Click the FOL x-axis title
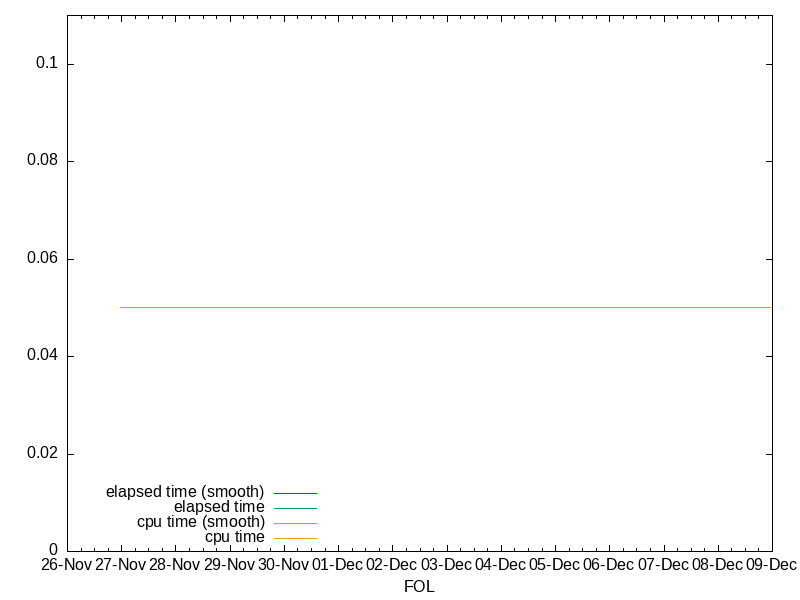The image size is (800, 600). (x=419, y=587)
